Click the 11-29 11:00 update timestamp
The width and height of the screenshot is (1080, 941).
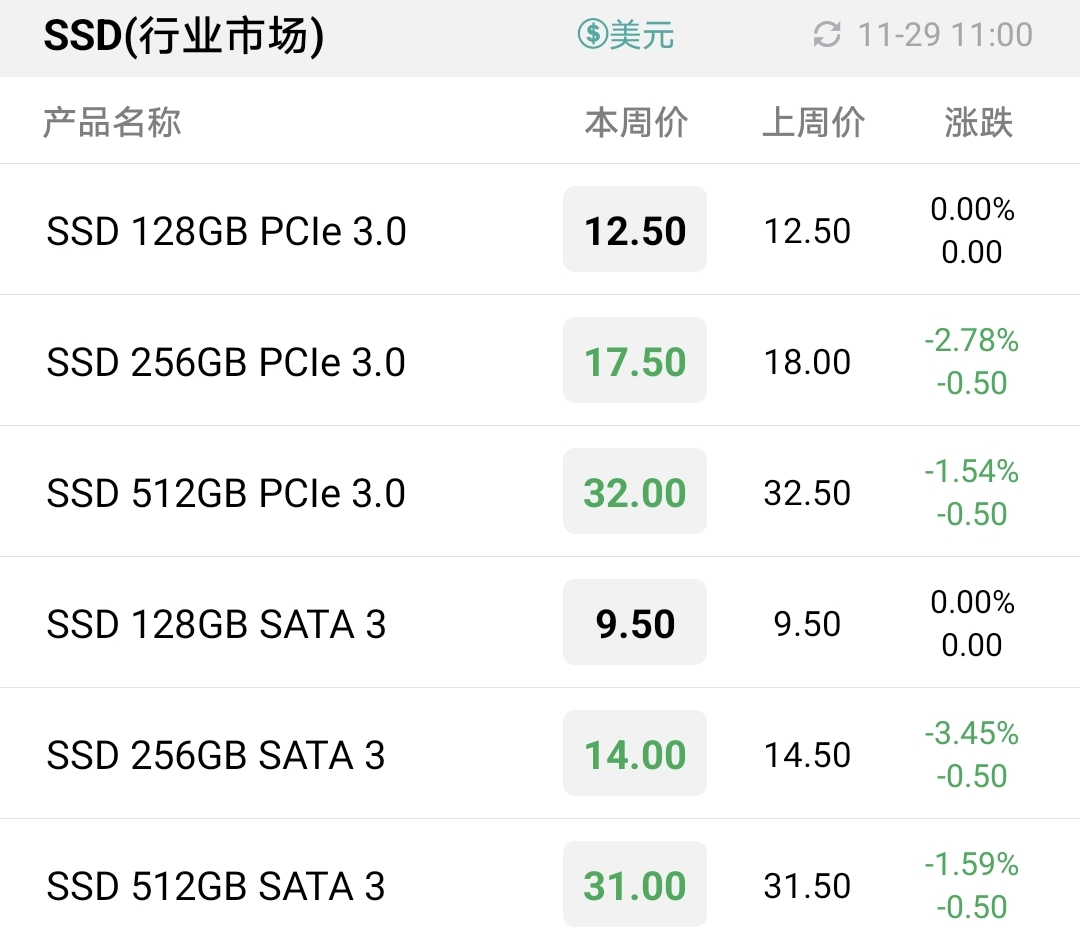click(945, 34)
